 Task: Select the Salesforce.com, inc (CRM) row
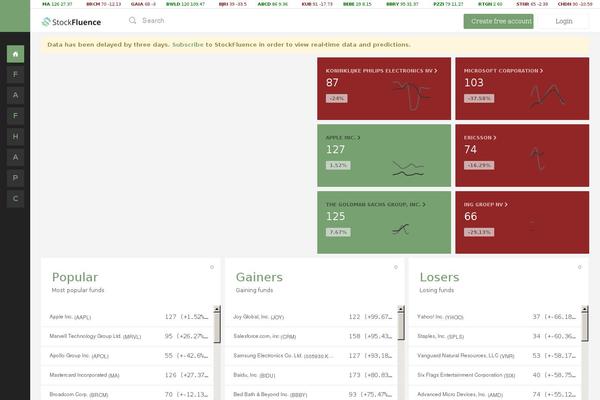tap(311, 336)
